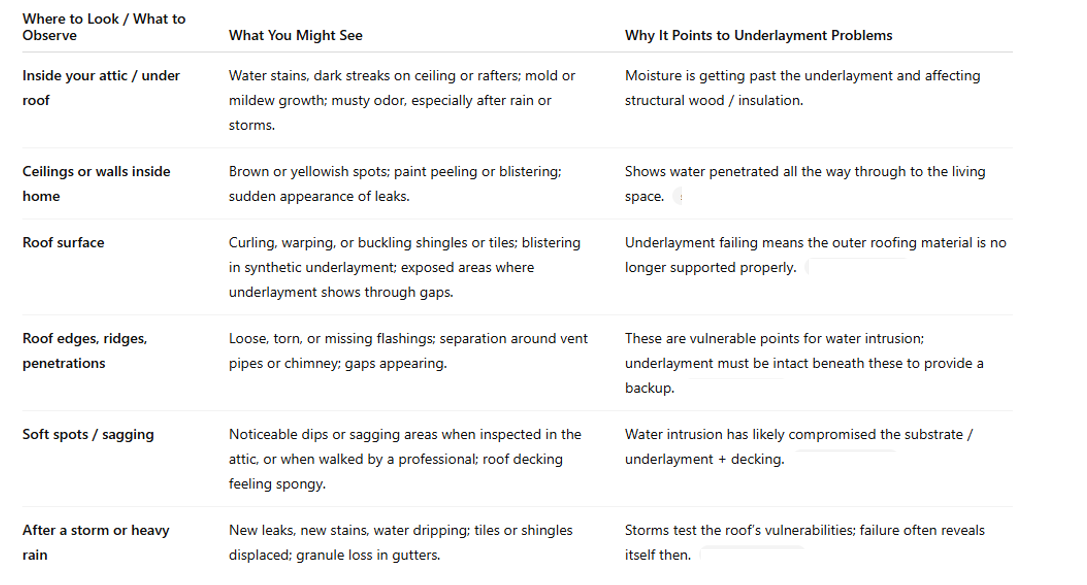Click the "Ceilings or walls inside home" label
The image size is (1087, 585).
(96, 184)
